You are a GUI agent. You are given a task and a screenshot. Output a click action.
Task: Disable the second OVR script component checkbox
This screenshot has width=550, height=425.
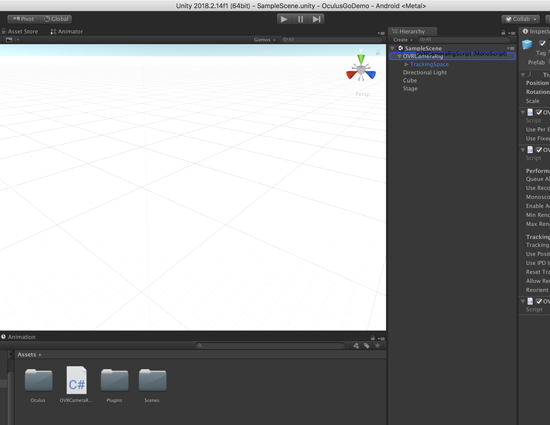539,150
